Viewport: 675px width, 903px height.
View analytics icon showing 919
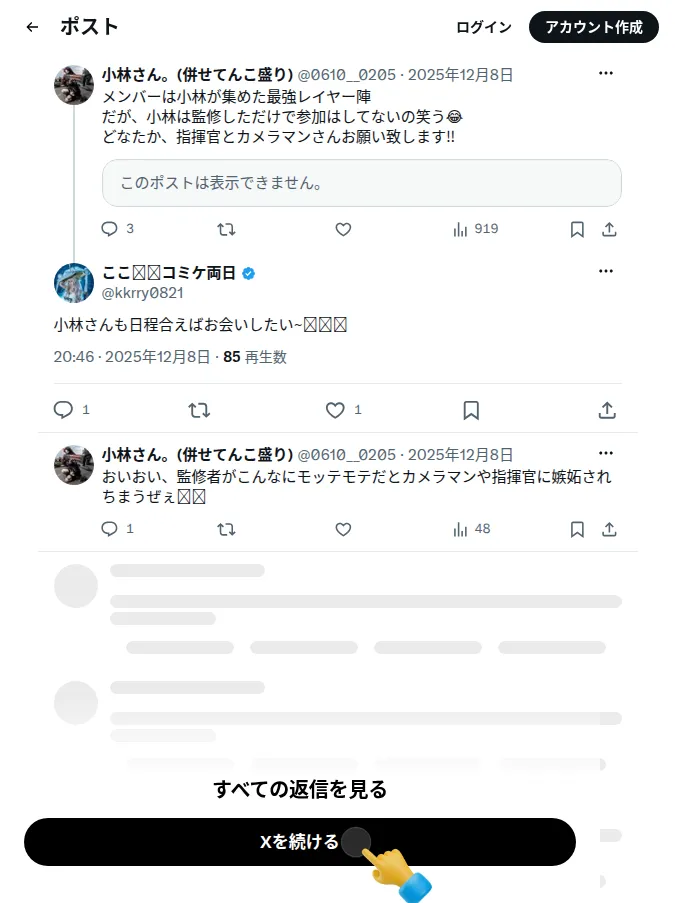tap(460, 230)
